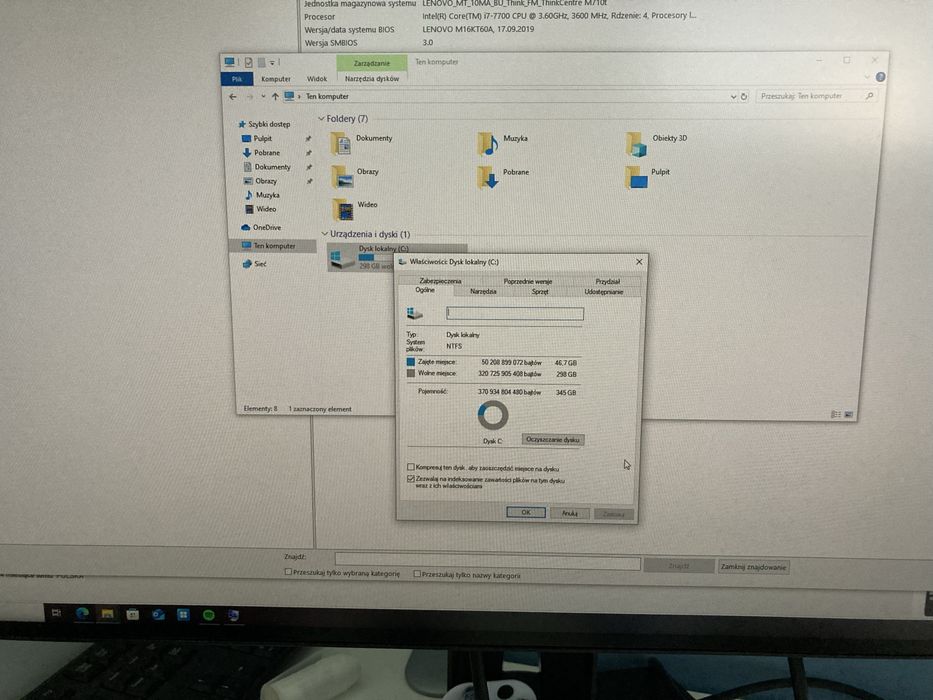Open the Wideo folder icon
The width and height of the screenshot is (933, 700).
coord(343,210)
